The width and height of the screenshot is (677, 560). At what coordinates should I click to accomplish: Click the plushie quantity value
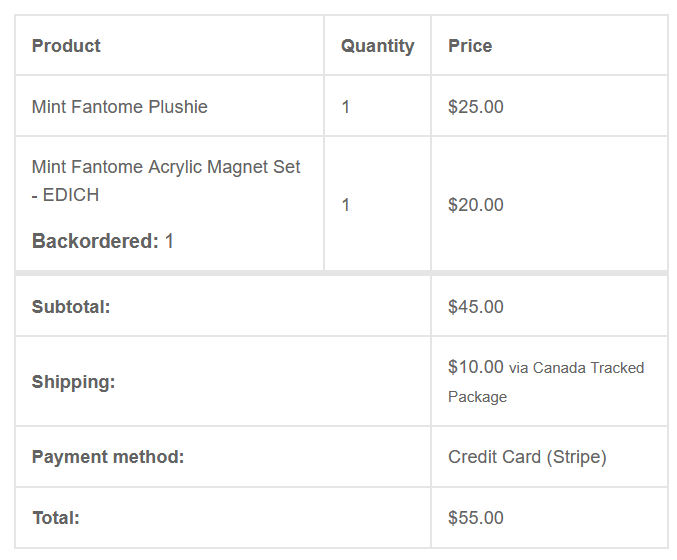(345, 107)
